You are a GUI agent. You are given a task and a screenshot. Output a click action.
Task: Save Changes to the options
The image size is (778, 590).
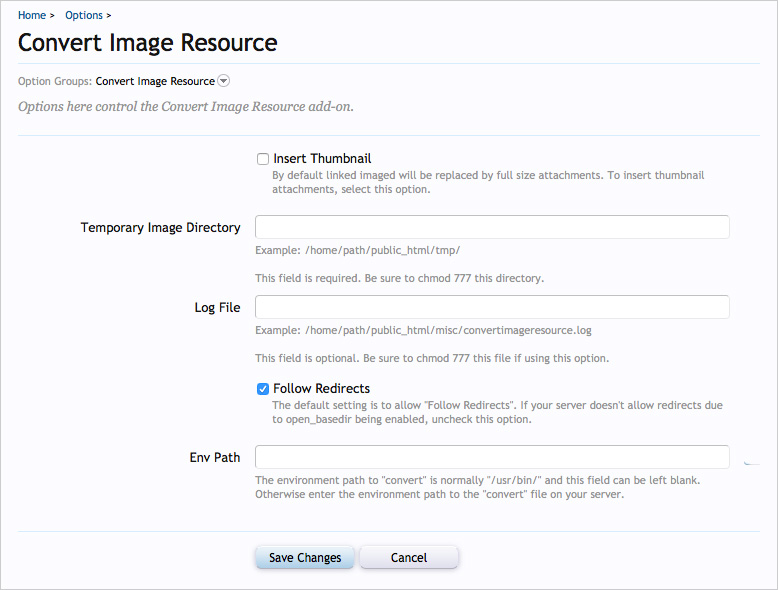[x=305, y=557]
